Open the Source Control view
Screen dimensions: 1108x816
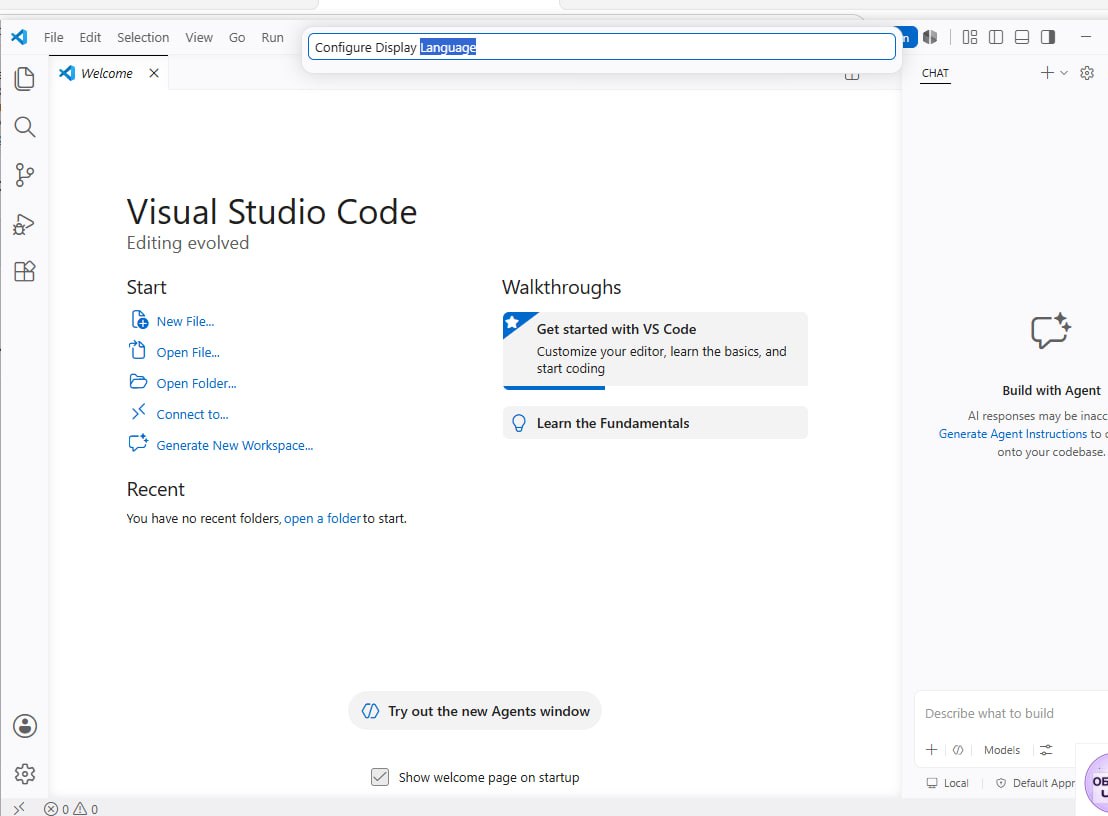(x=25, y=175)
